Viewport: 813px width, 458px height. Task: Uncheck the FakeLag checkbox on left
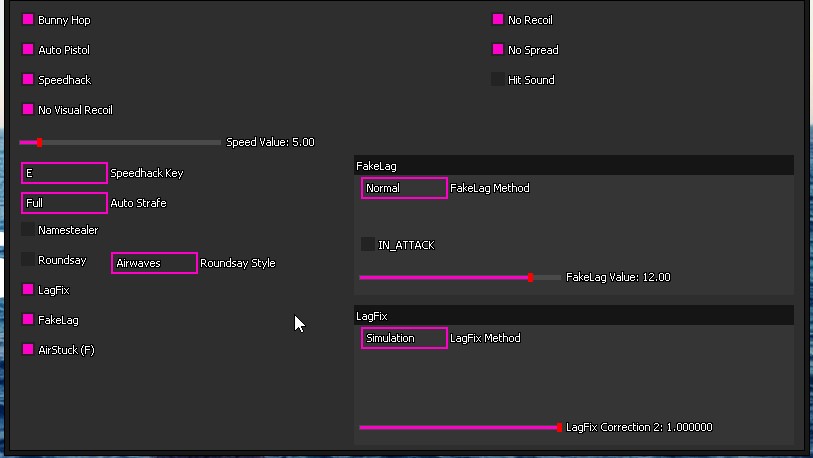[x=28, y=320]
